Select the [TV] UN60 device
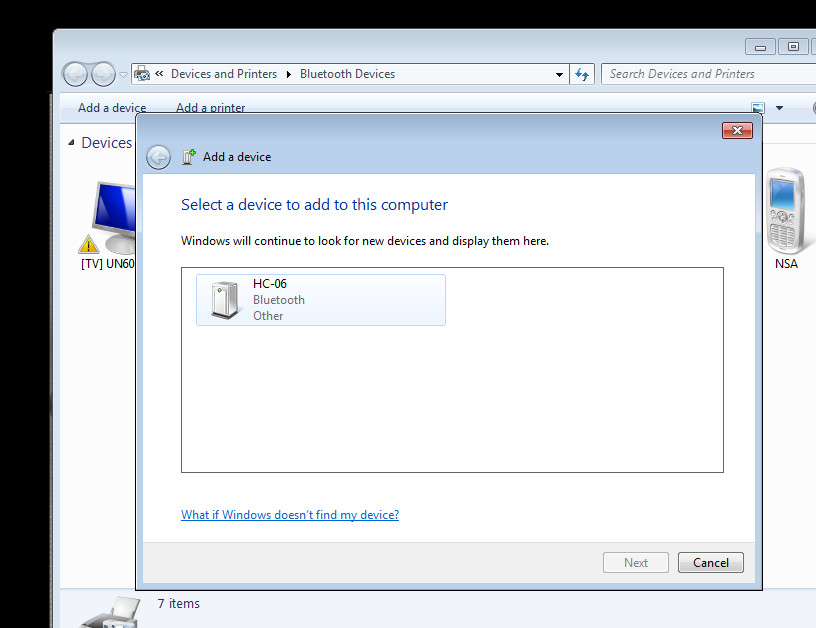Image resolution: width=816 pixels, height=628 pixels. pyautogui.click(x=108, y=226)
